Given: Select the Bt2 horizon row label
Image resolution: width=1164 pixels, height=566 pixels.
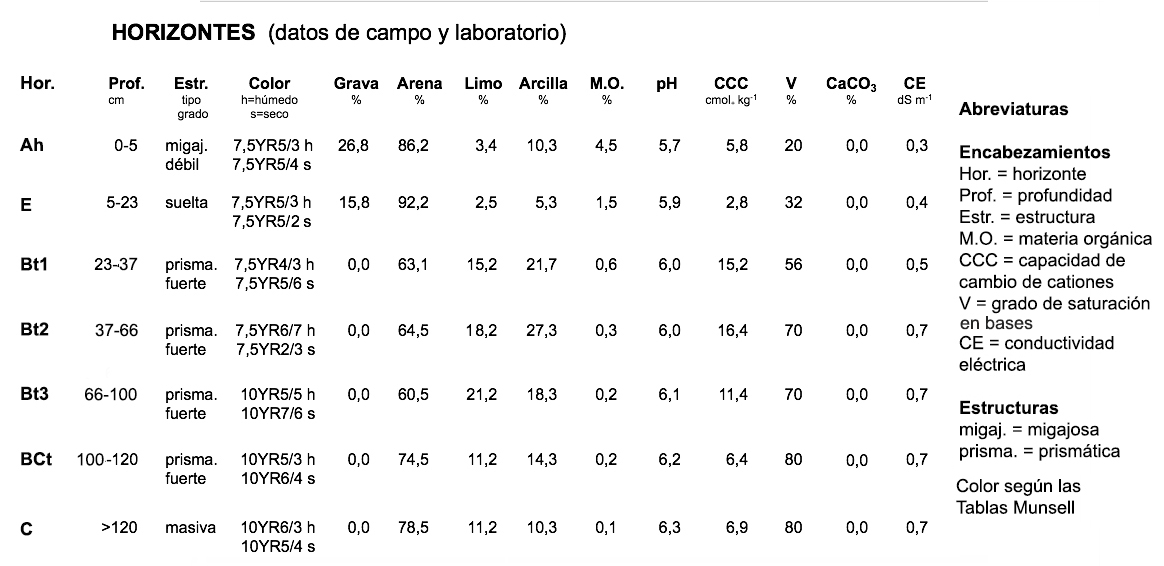Looking at the screenshot, I should (x=35, y=331).
